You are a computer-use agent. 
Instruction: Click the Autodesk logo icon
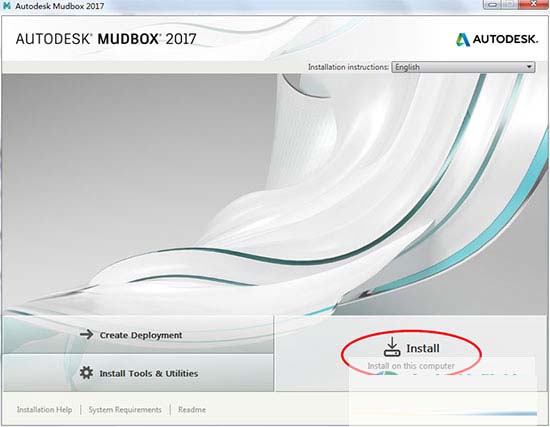coord(463,39)
